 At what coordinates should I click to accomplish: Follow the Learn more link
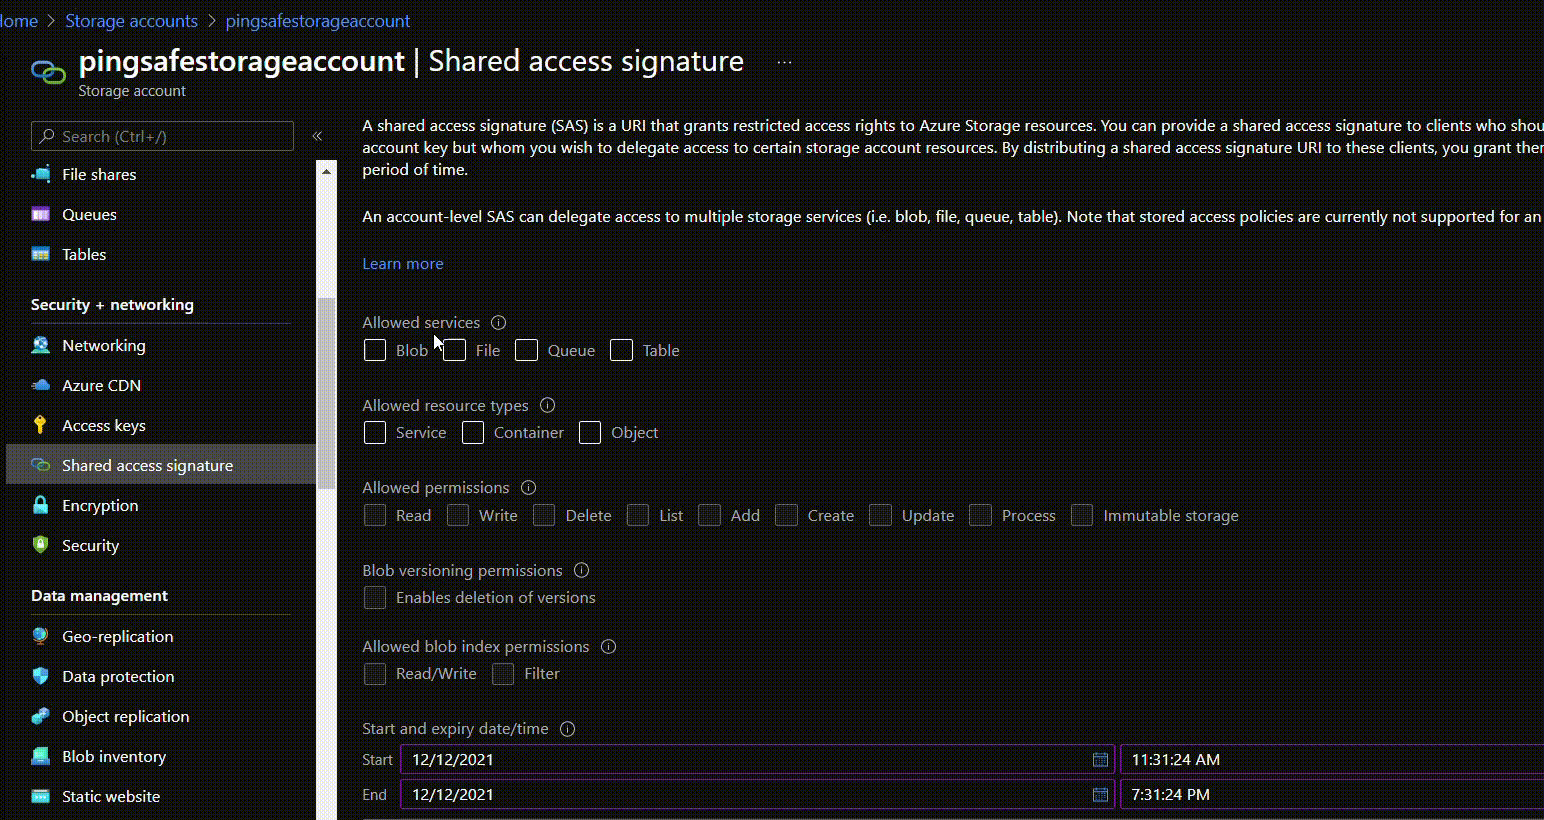click(x=402, y=264)
